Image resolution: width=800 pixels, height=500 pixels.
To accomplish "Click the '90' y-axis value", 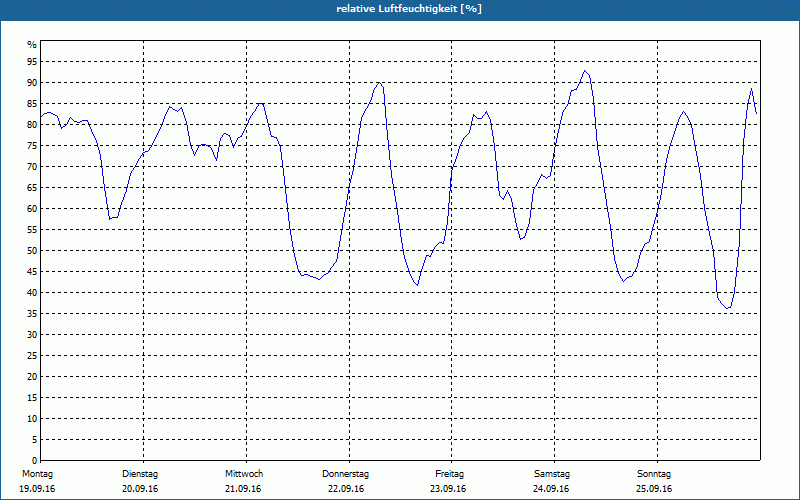I will point(32,83).
